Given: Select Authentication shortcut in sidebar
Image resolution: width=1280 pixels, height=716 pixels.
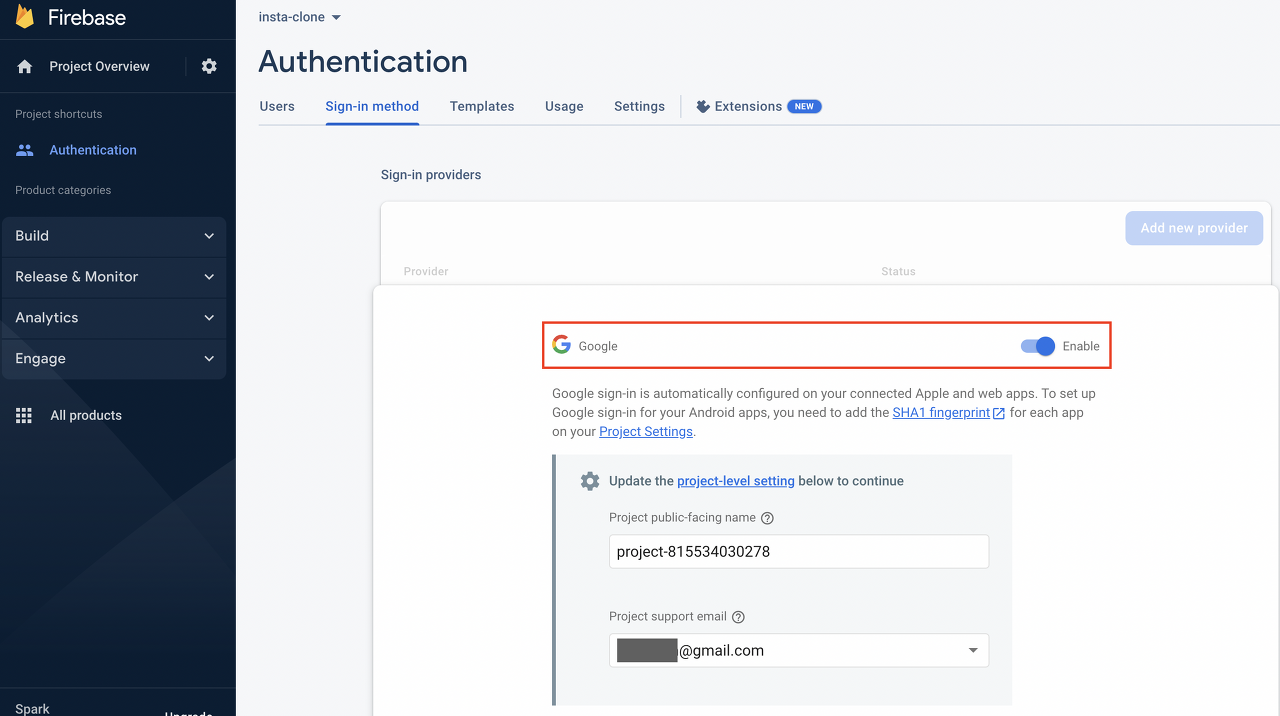Looking at the screenshot, I should coord(93,150).
